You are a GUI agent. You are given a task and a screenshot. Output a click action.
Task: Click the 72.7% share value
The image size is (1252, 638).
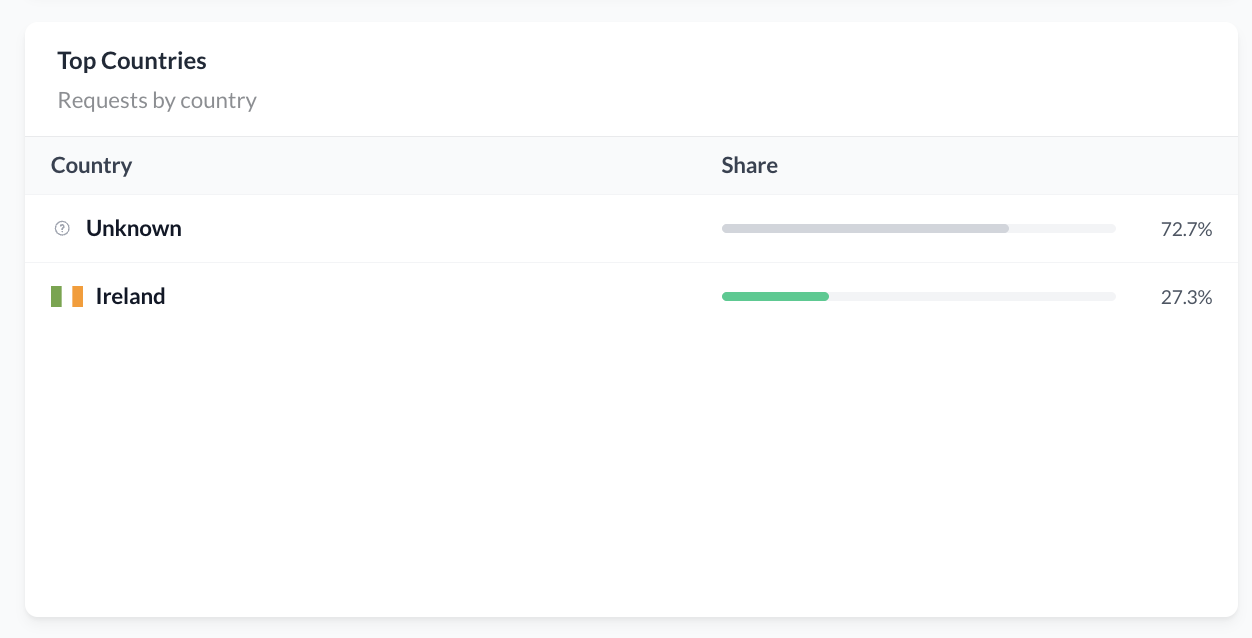[1186, 229]
